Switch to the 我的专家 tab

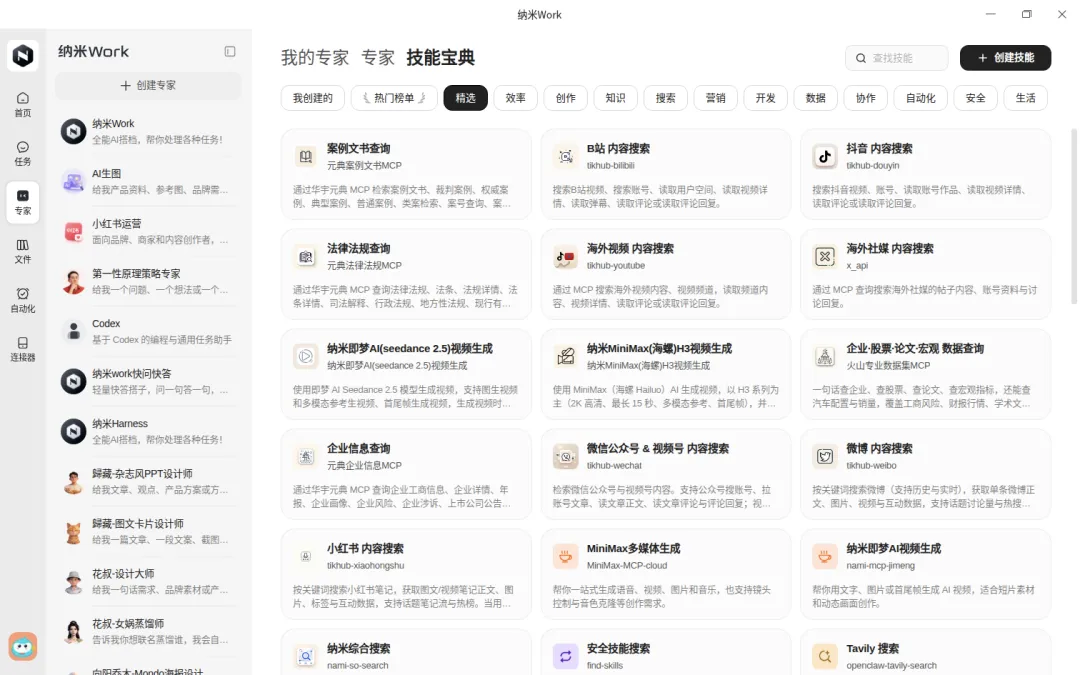click(315, 57)
